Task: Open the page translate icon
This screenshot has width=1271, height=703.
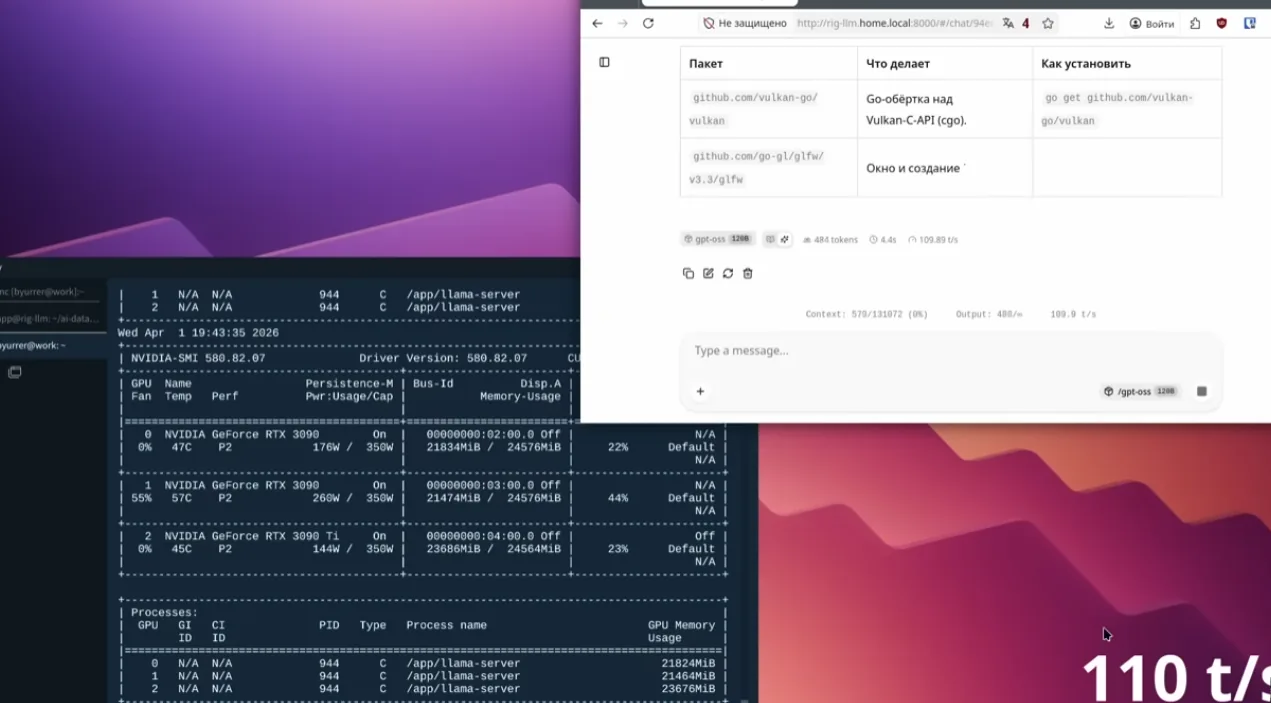Action: pyautogui.click(x=1008, y=23)
